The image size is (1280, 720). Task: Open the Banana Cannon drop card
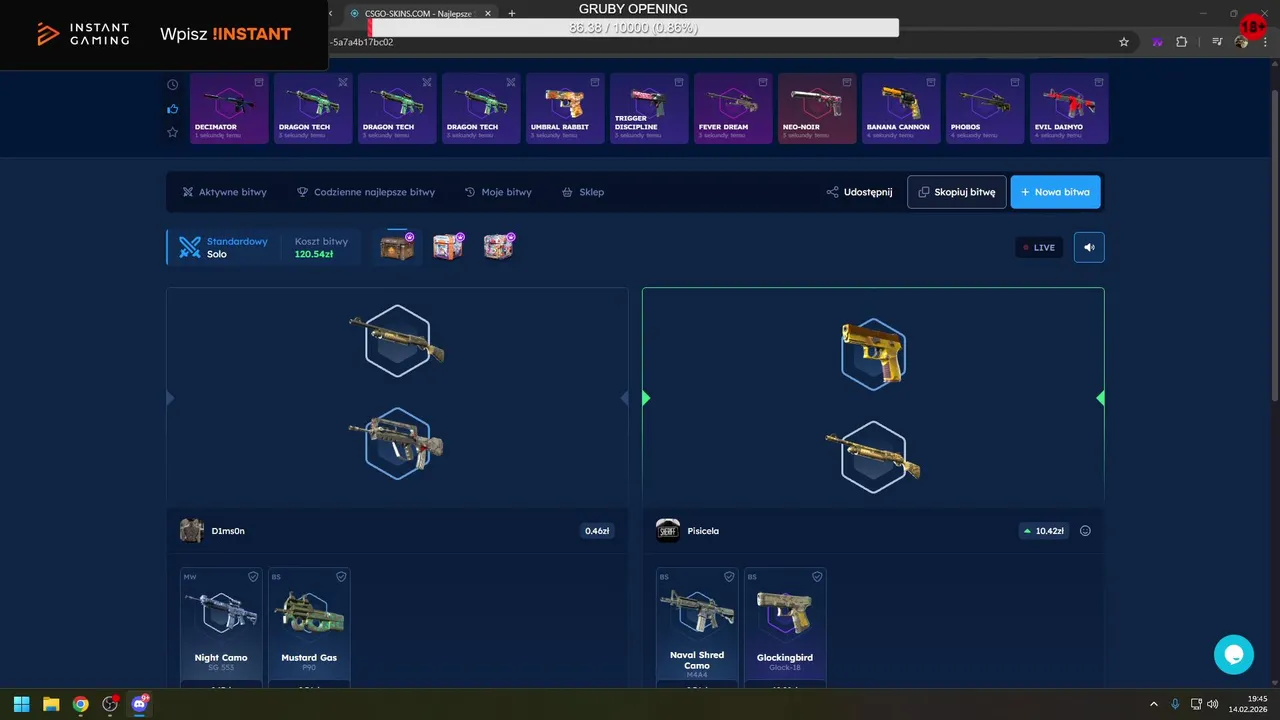point(901,108)
